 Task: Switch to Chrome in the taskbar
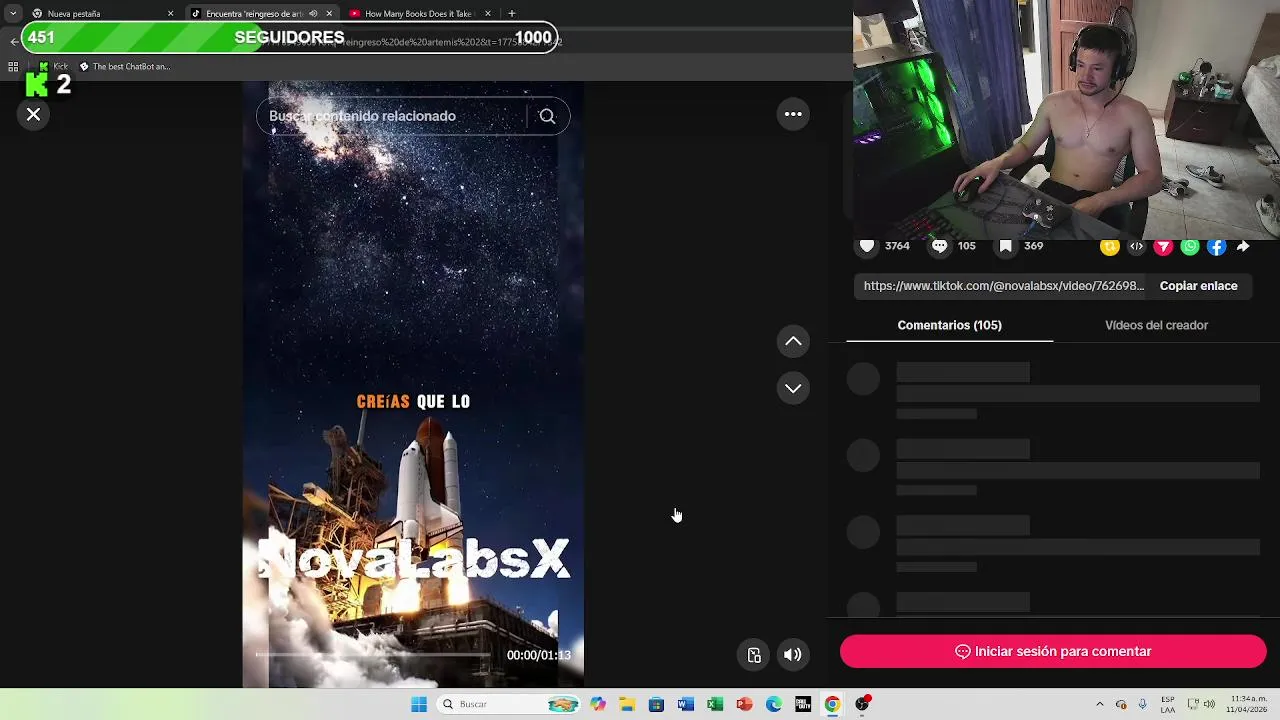[832, 704]
